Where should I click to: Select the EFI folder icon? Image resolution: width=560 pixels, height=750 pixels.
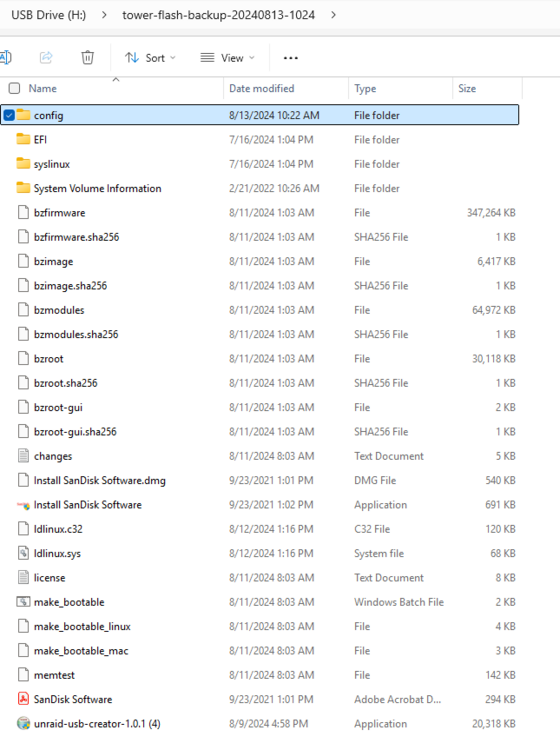click(x=23, y=139)
